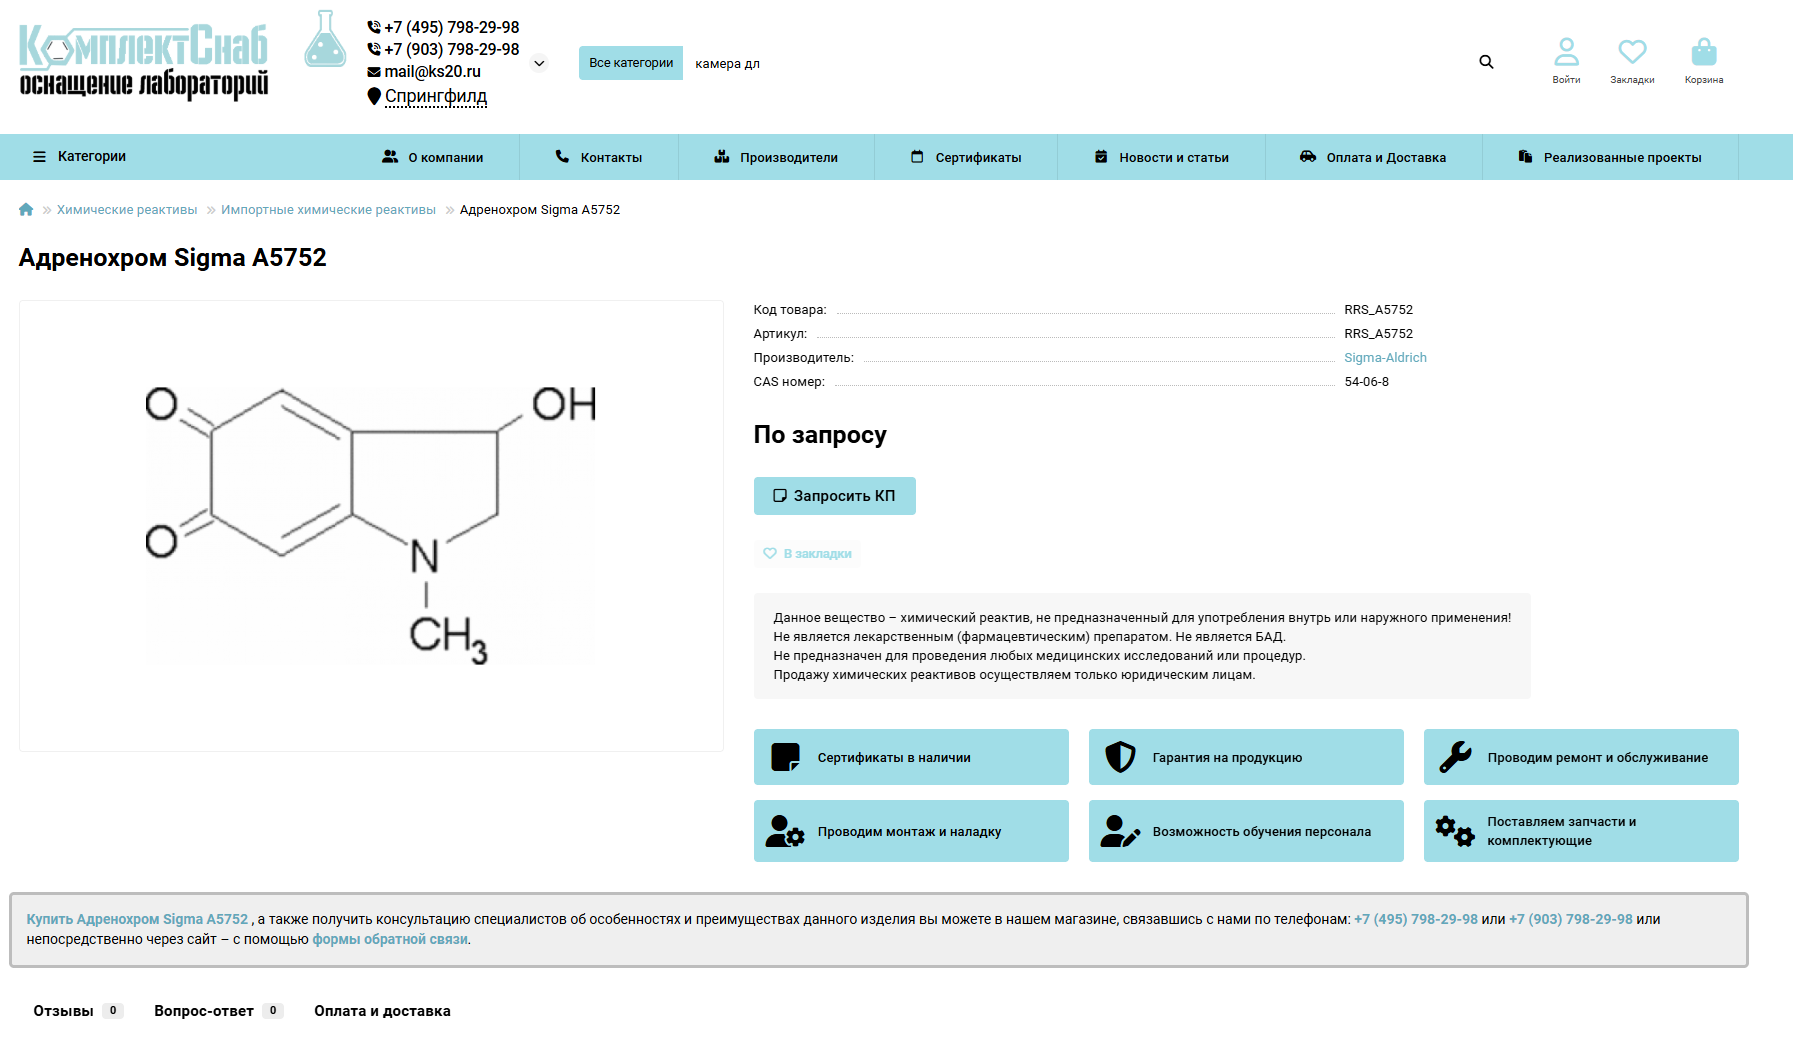Enlarge the Адренохром molecule image

[371, 526]
